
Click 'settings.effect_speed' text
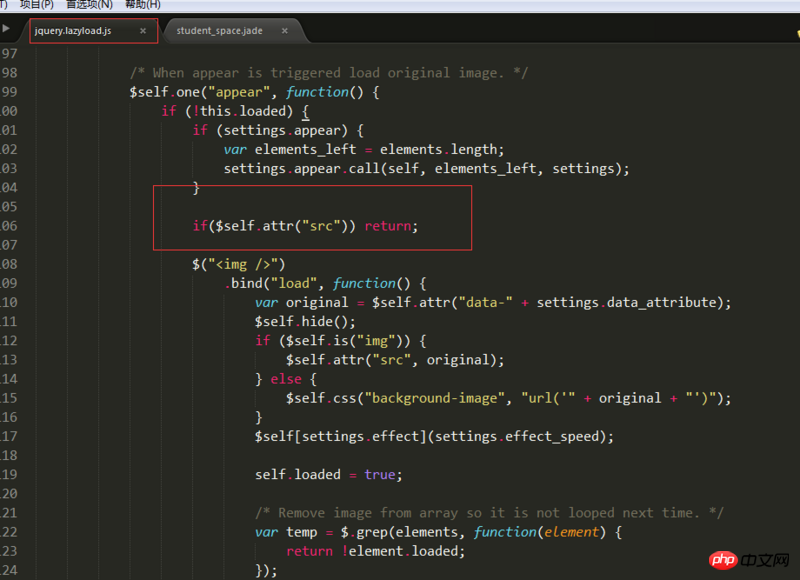[516, 436]
